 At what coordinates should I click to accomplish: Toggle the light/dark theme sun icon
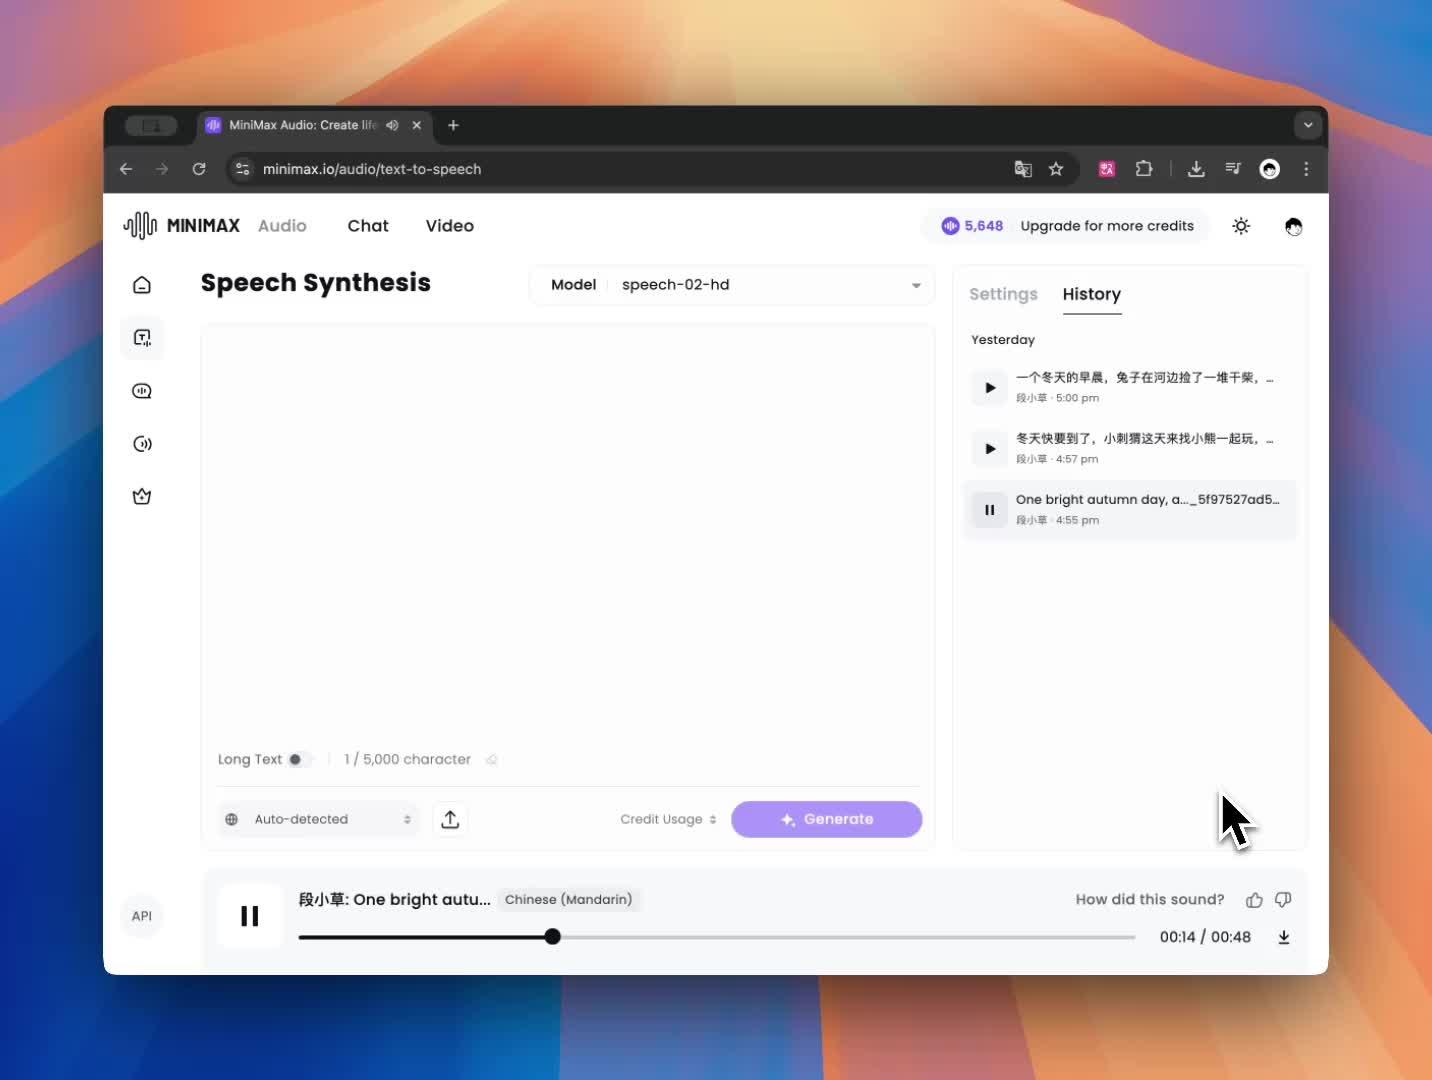coord(1241,226)
